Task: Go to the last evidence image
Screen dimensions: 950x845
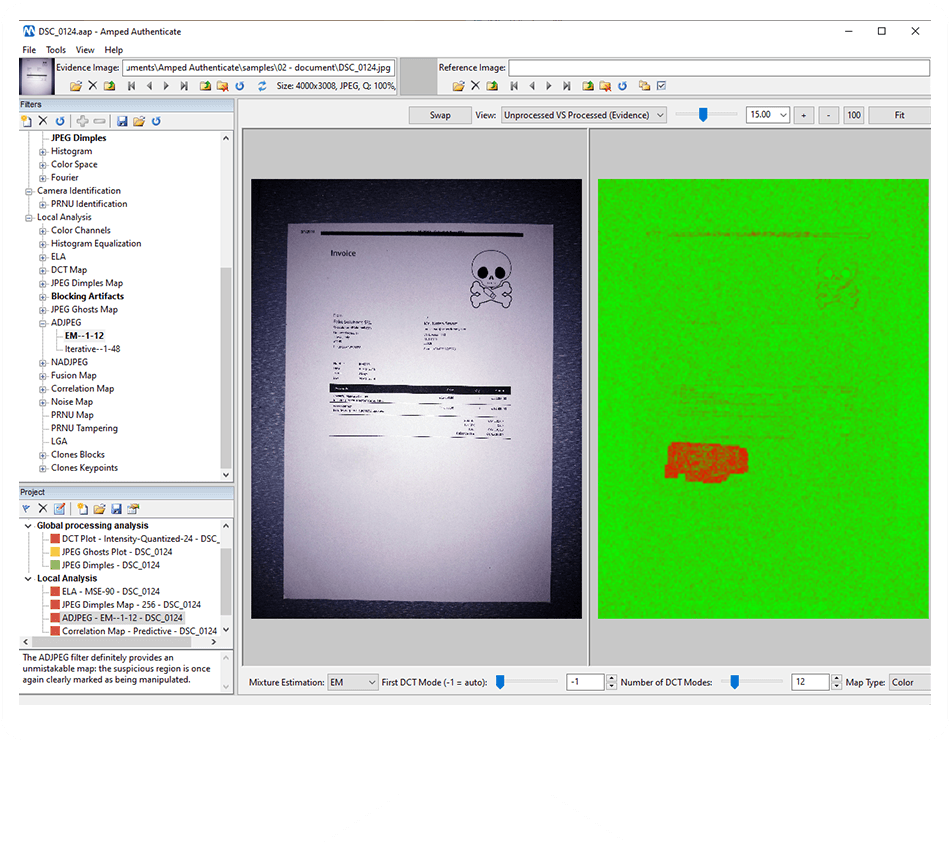Action: (184, 86)
